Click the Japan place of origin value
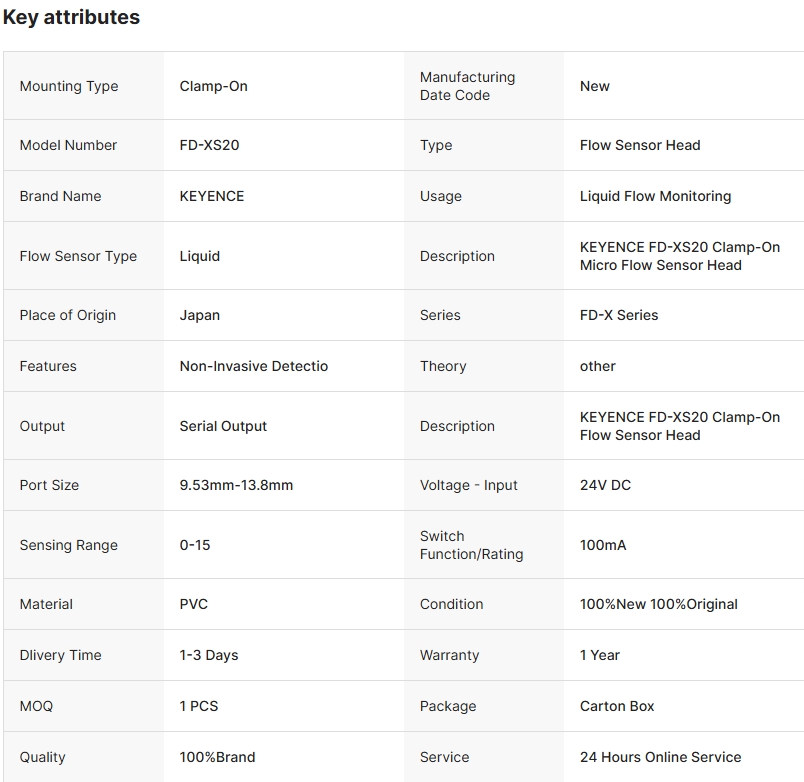The height and width of the screenshot is (782, 804). tap(199, 315)
